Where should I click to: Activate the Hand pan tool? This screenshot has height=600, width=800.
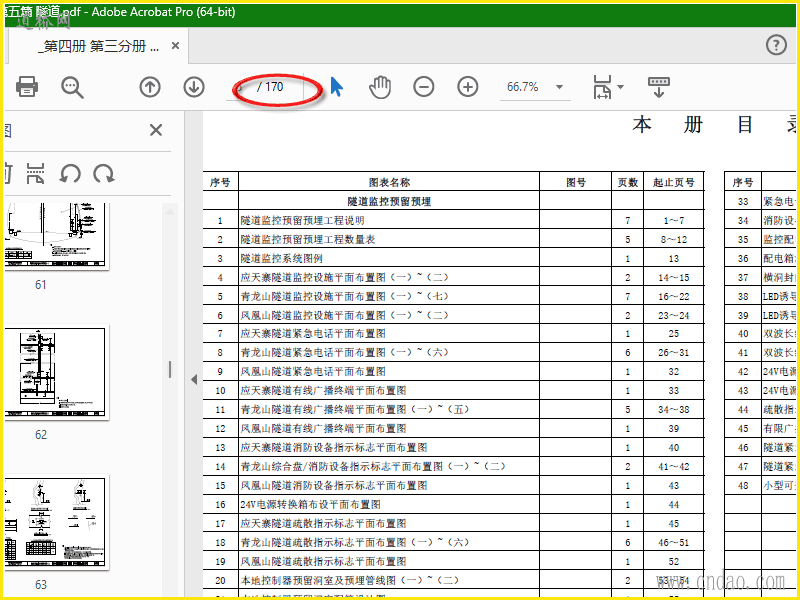point(380,87)
